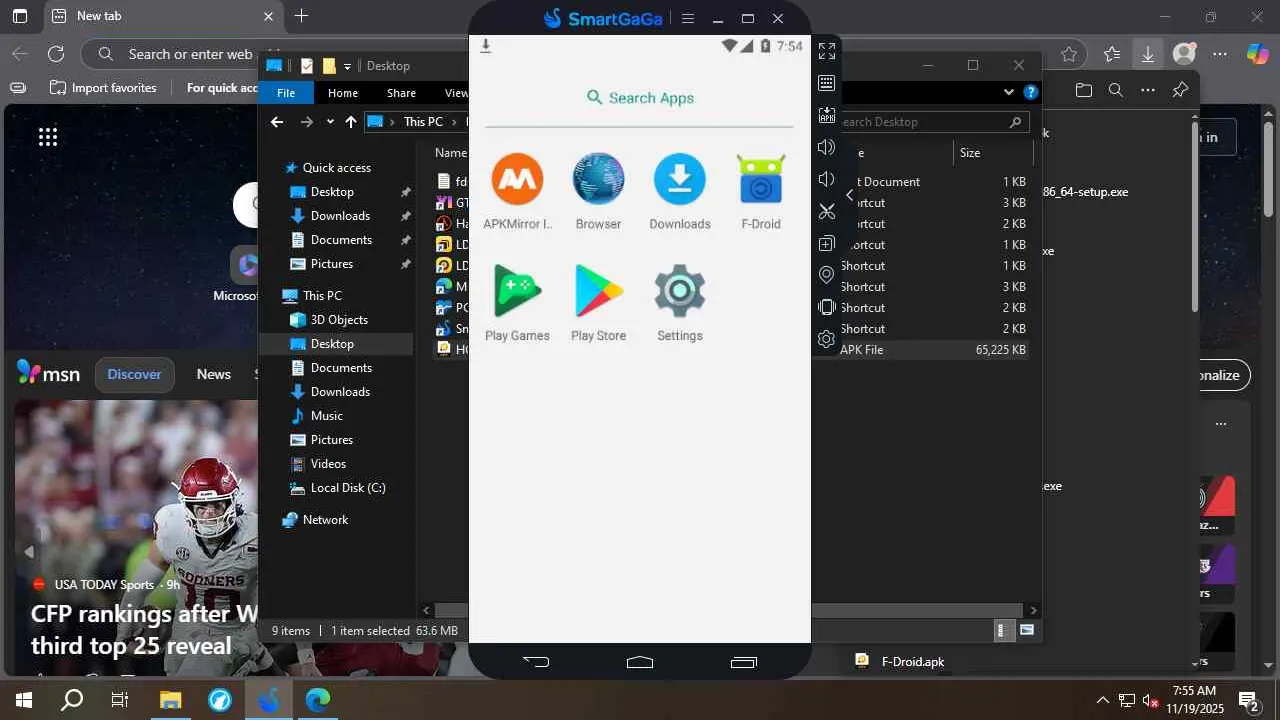This screenshot has height=720, width=1280.
Task: Open the Share ribbon tab
Action: pos(401,93)
